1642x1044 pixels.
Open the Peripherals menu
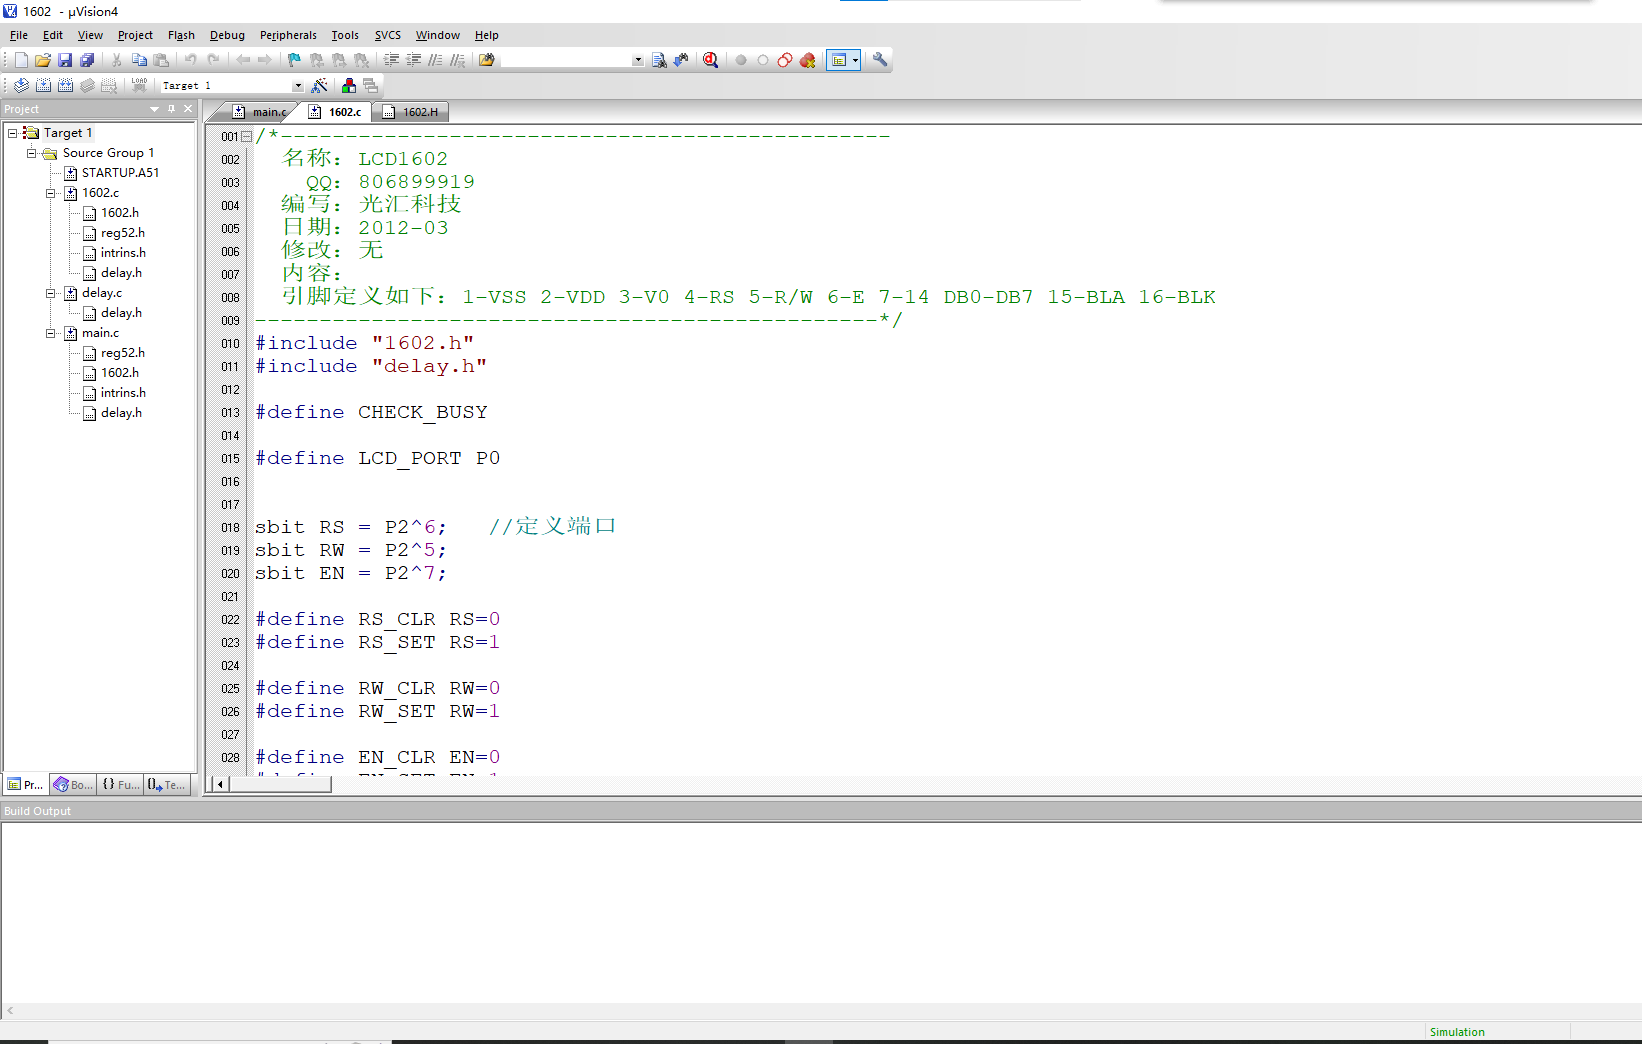[x=288, y=35]
